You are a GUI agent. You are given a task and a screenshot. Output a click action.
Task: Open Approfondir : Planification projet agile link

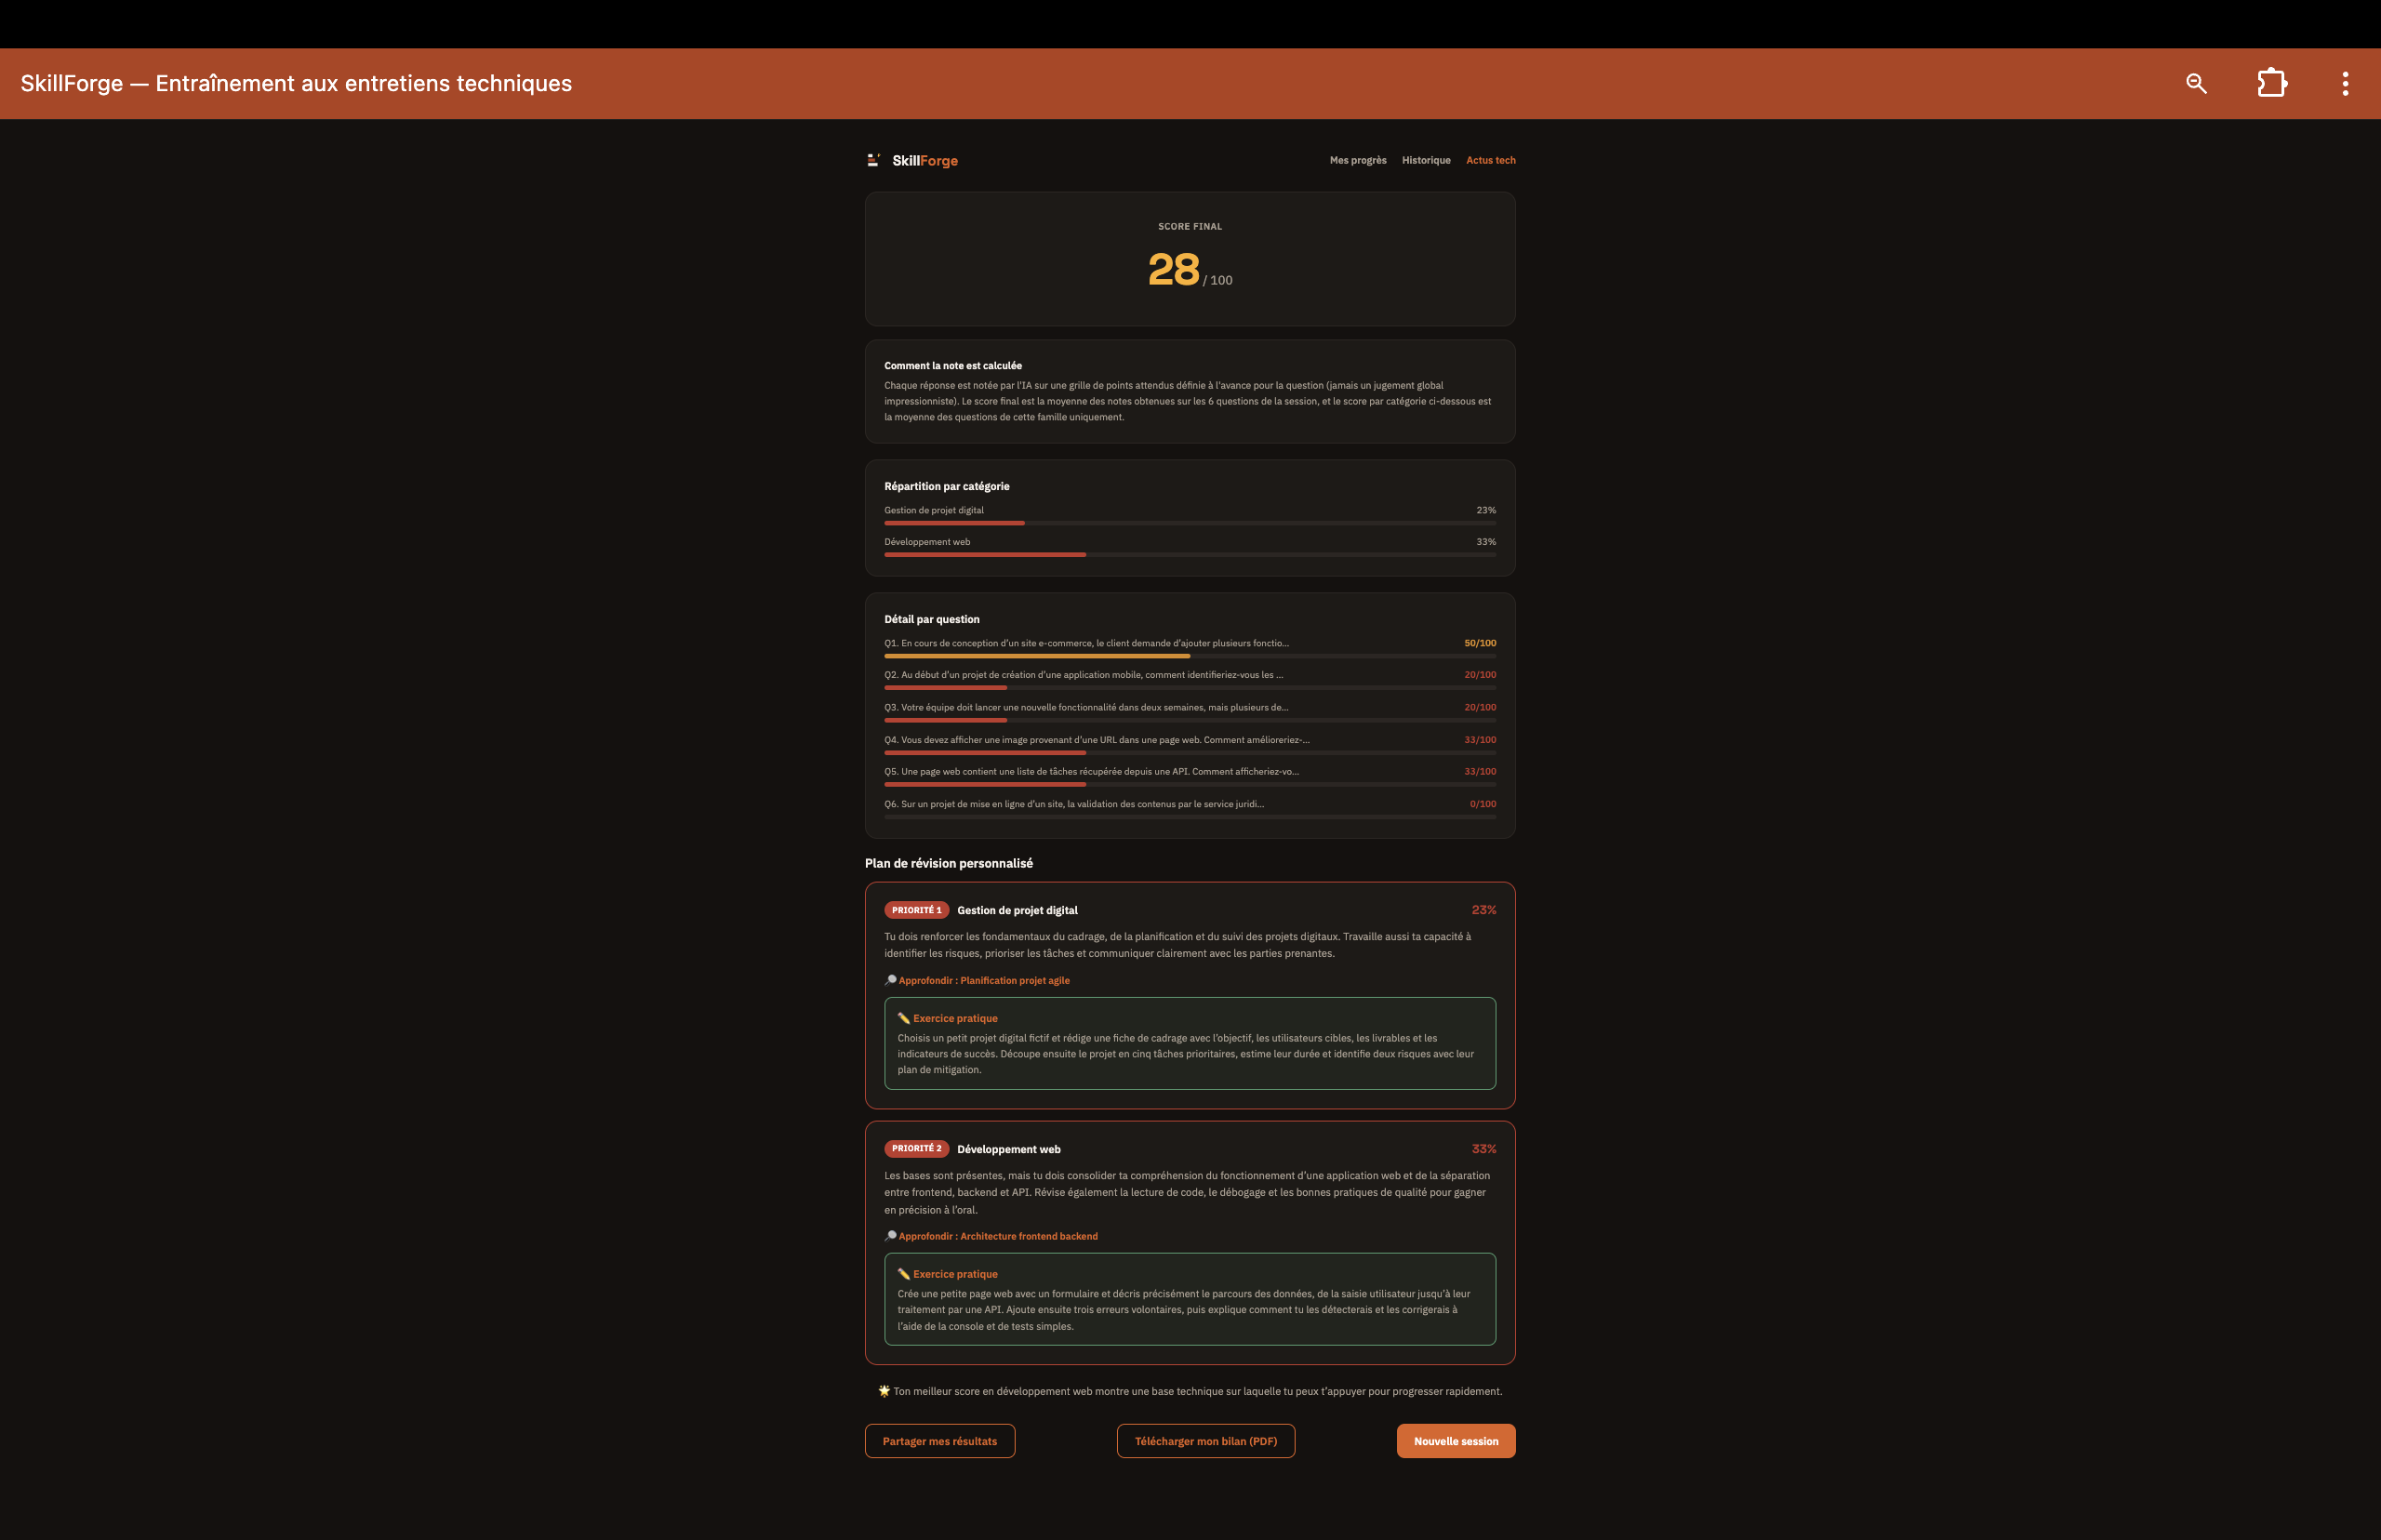click(x=984, y=980)
